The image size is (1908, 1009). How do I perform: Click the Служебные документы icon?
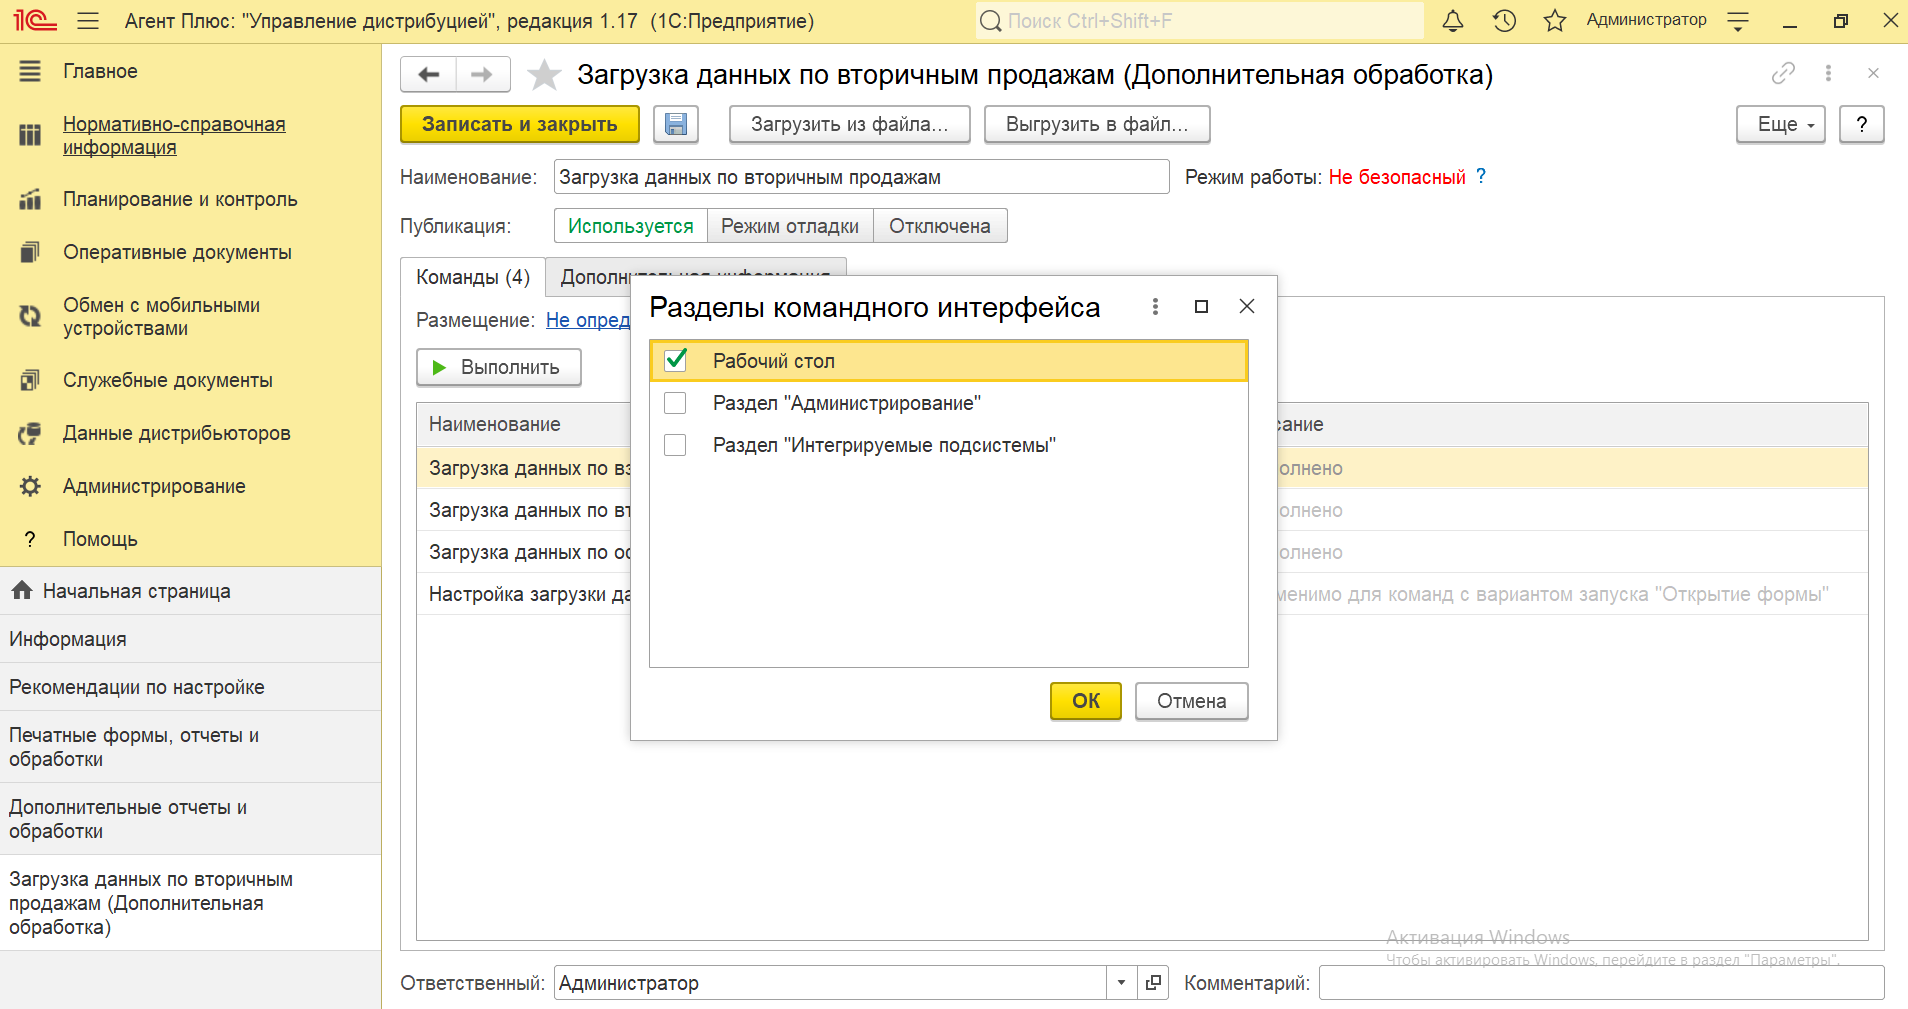[30, 380]
